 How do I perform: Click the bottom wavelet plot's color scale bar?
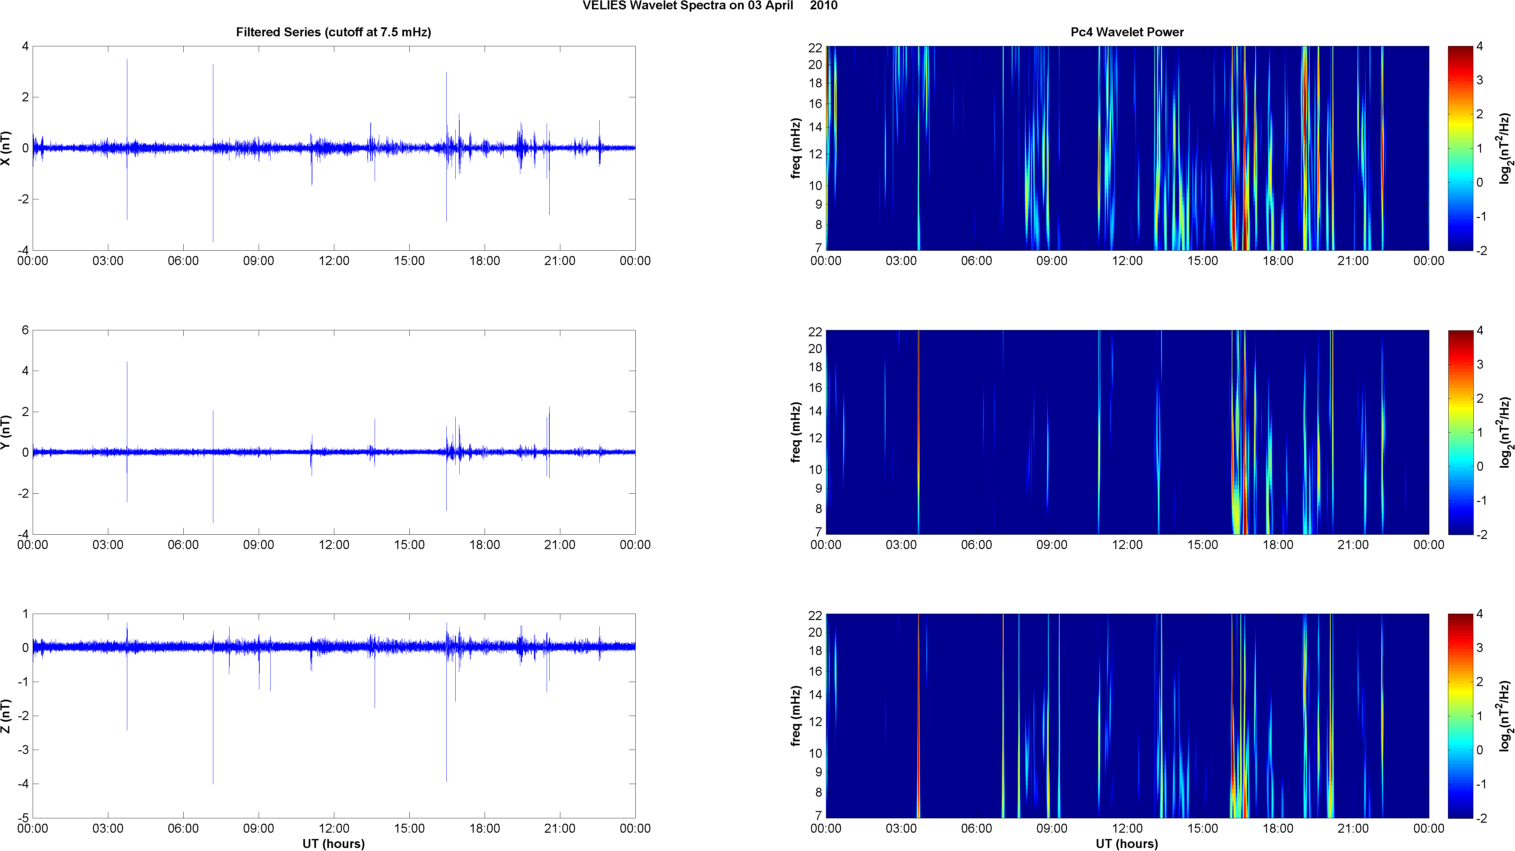(x=1460, y=716)
